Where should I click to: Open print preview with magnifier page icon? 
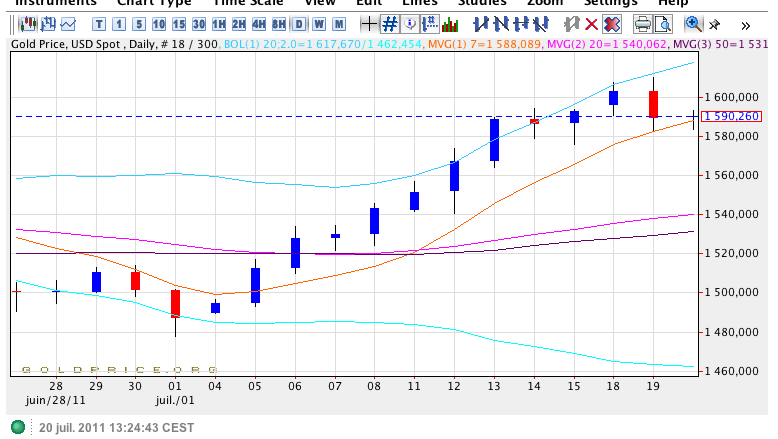pos(664,24)
